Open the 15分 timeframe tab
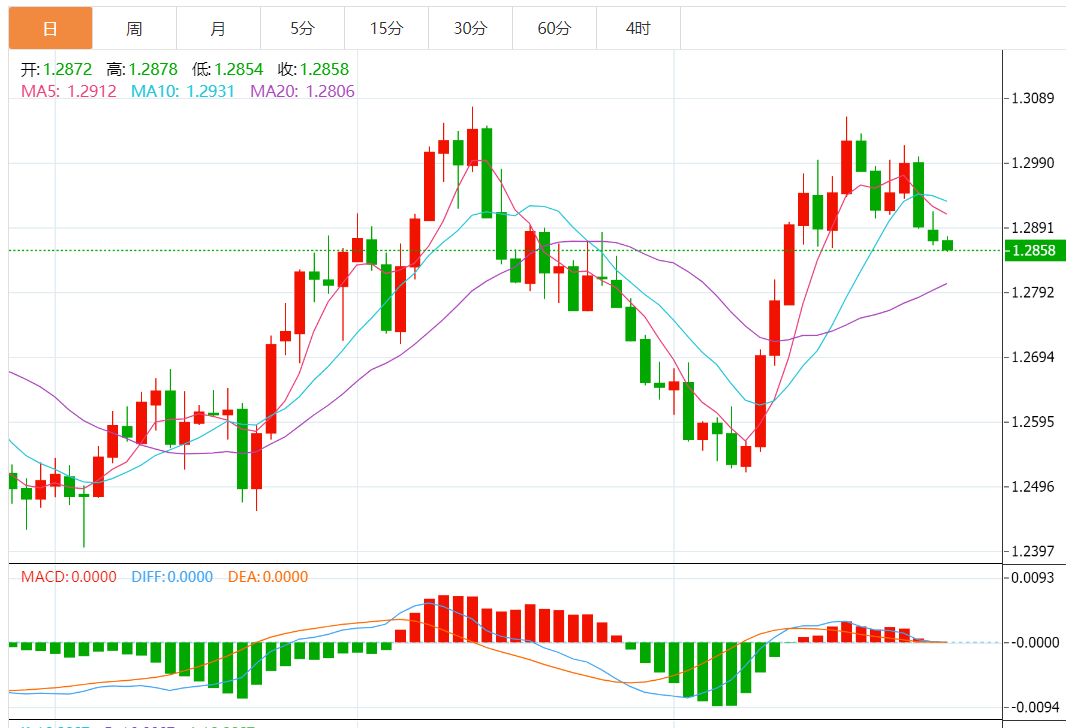Screen dimensions: 1066x728 pyautogui.click(x=386, y=29)
